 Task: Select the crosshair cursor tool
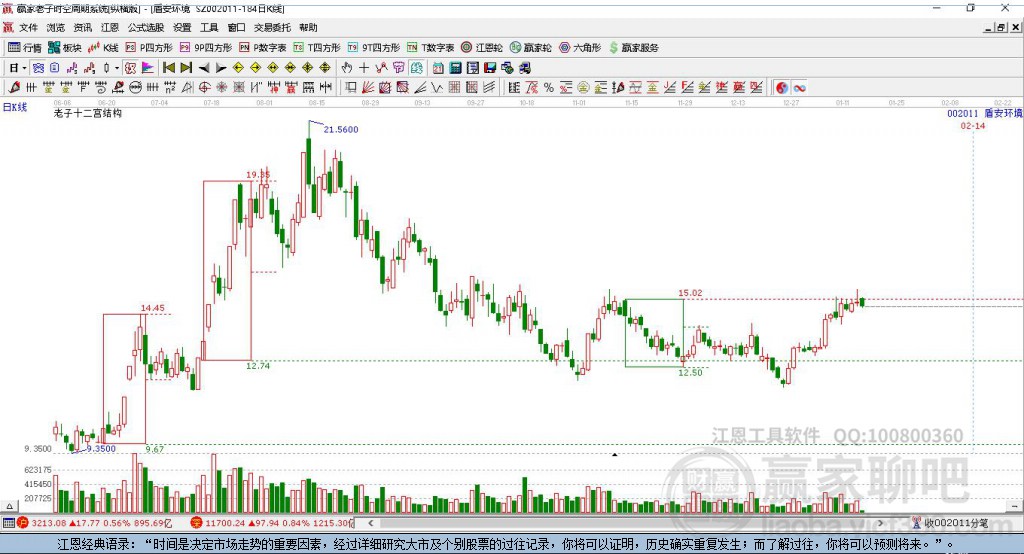(364, 68)
